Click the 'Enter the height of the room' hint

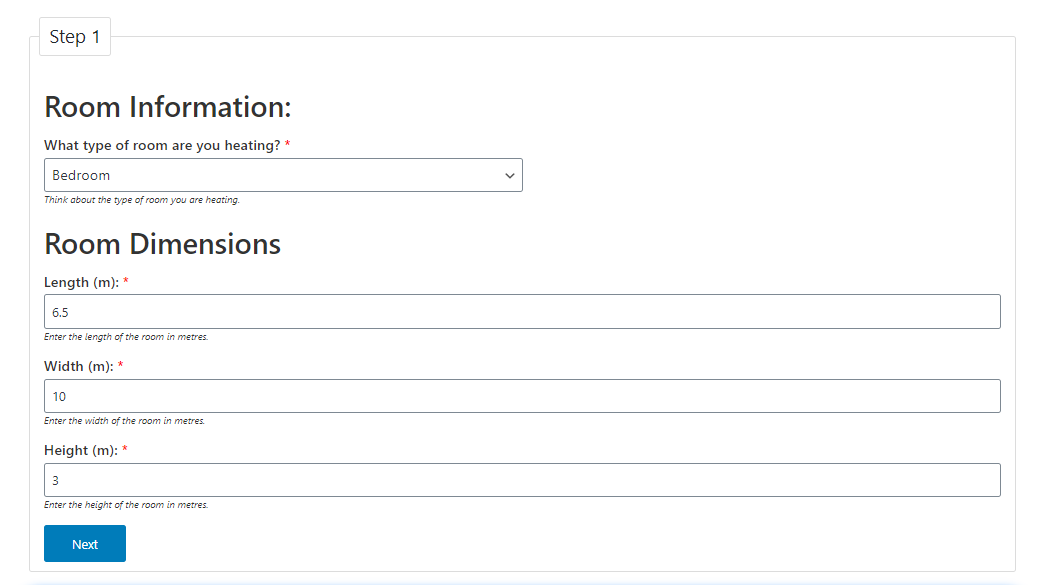coord(126,505)
